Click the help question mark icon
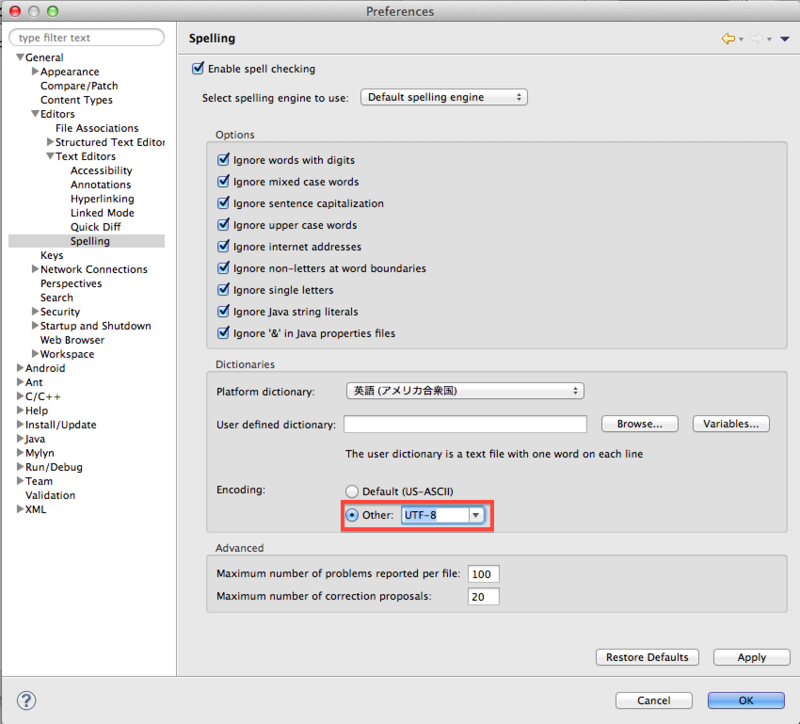The width and height of the screenshot is (800, 724). [x=27, y=700]
